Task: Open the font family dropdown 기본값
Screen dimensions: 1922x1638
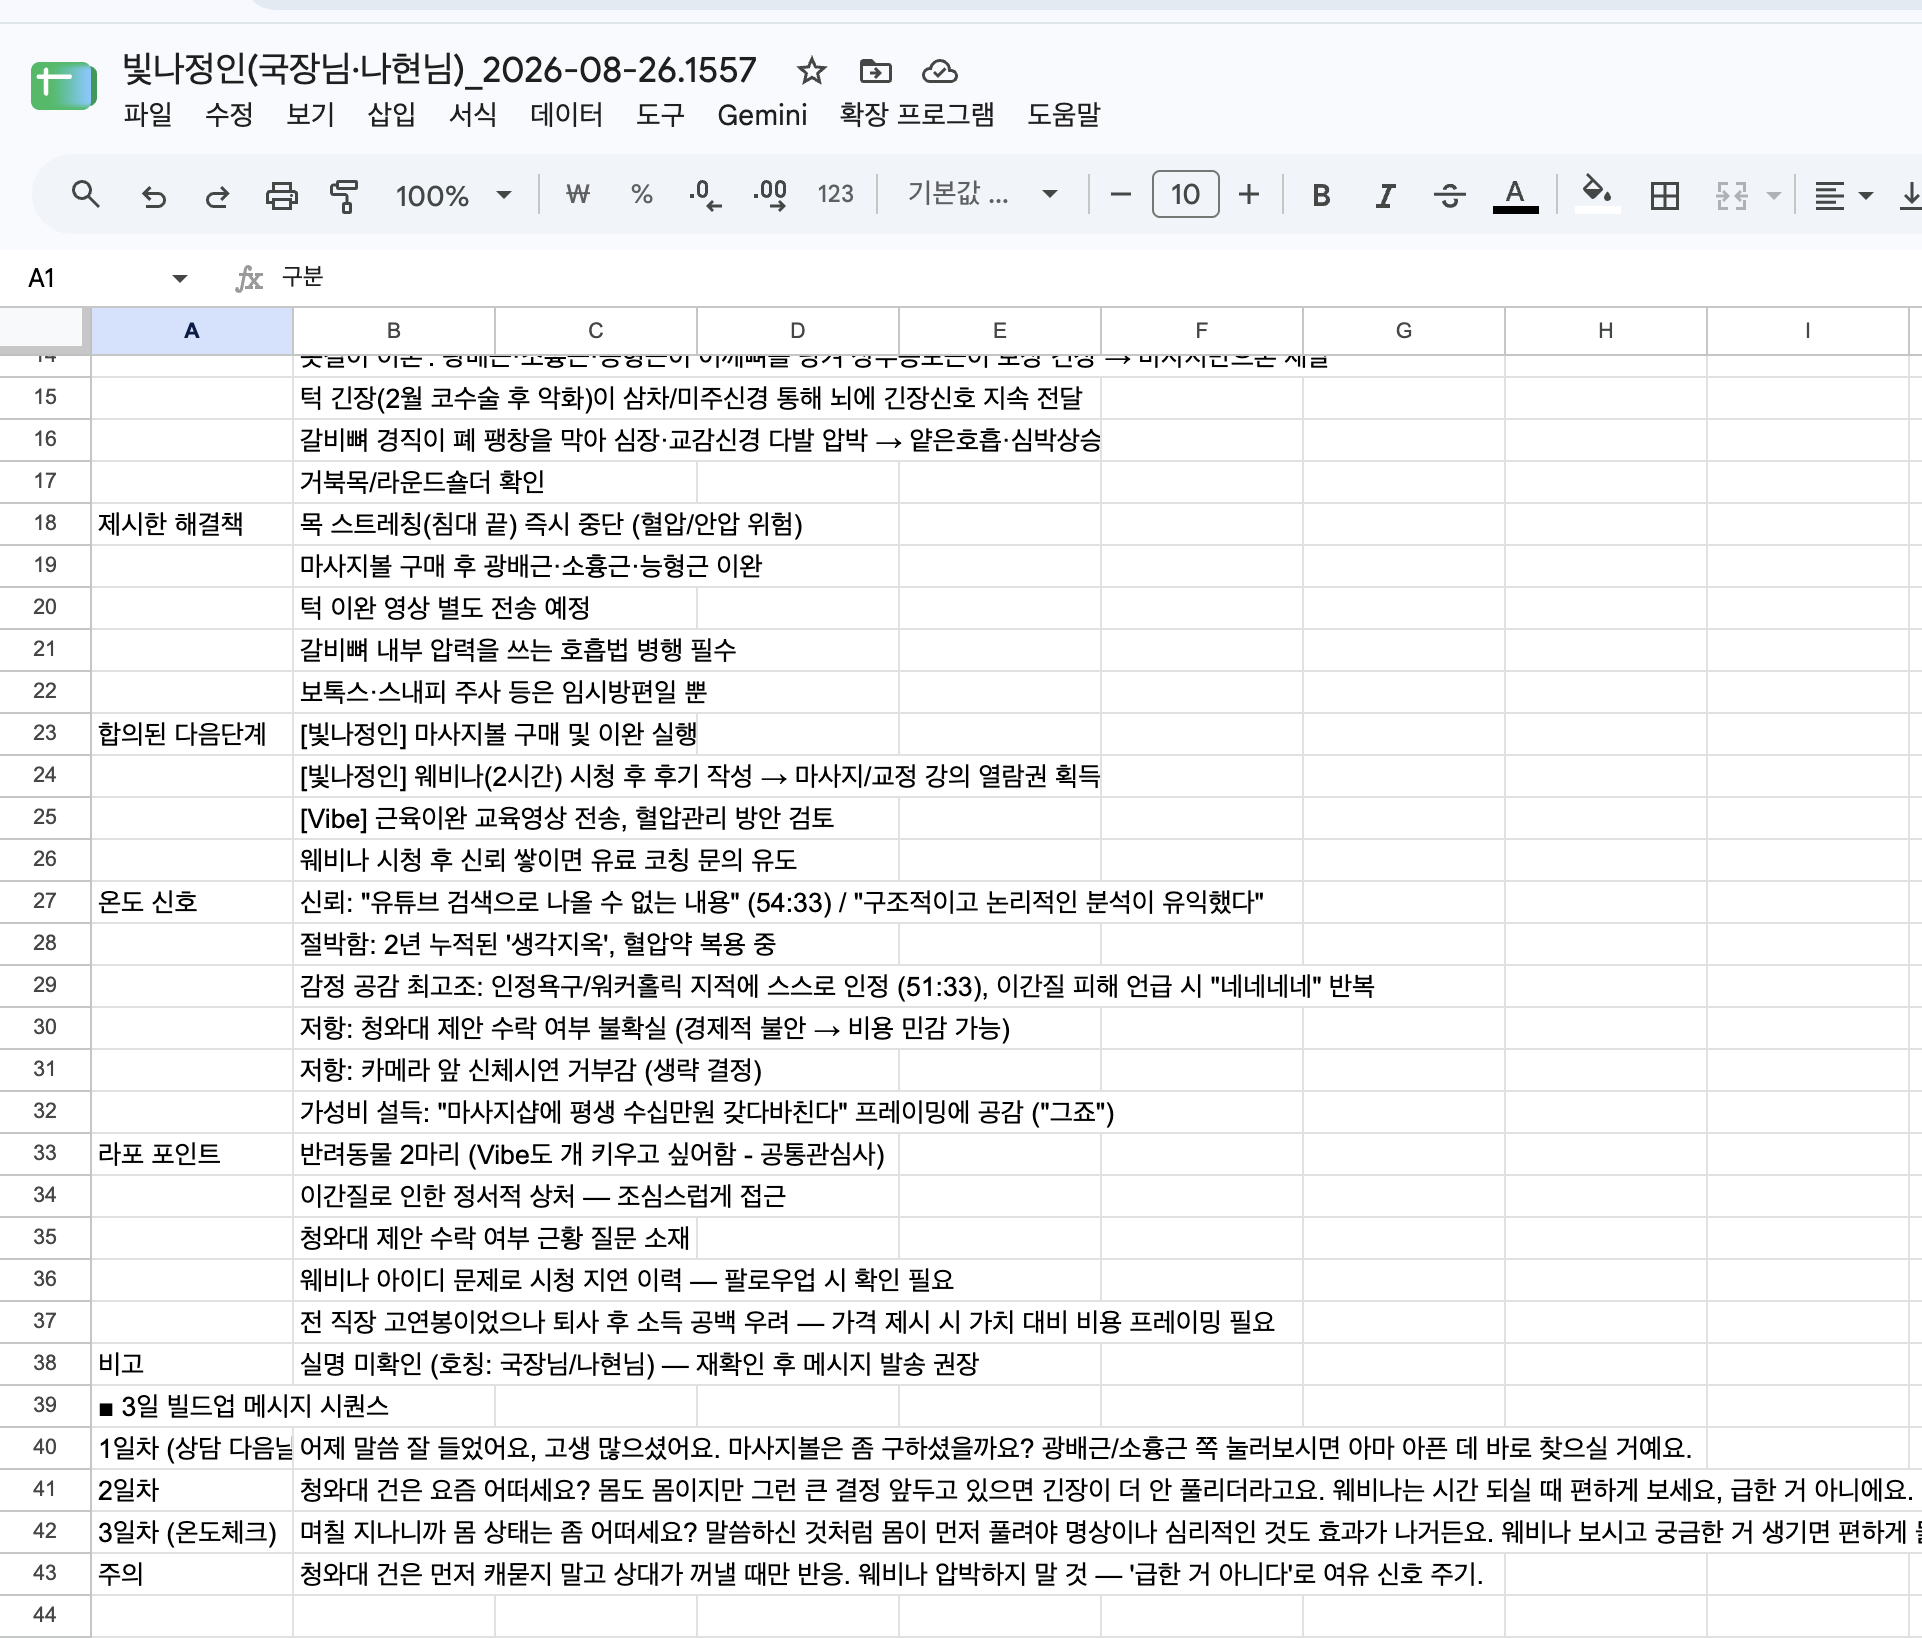Action: 982,194
